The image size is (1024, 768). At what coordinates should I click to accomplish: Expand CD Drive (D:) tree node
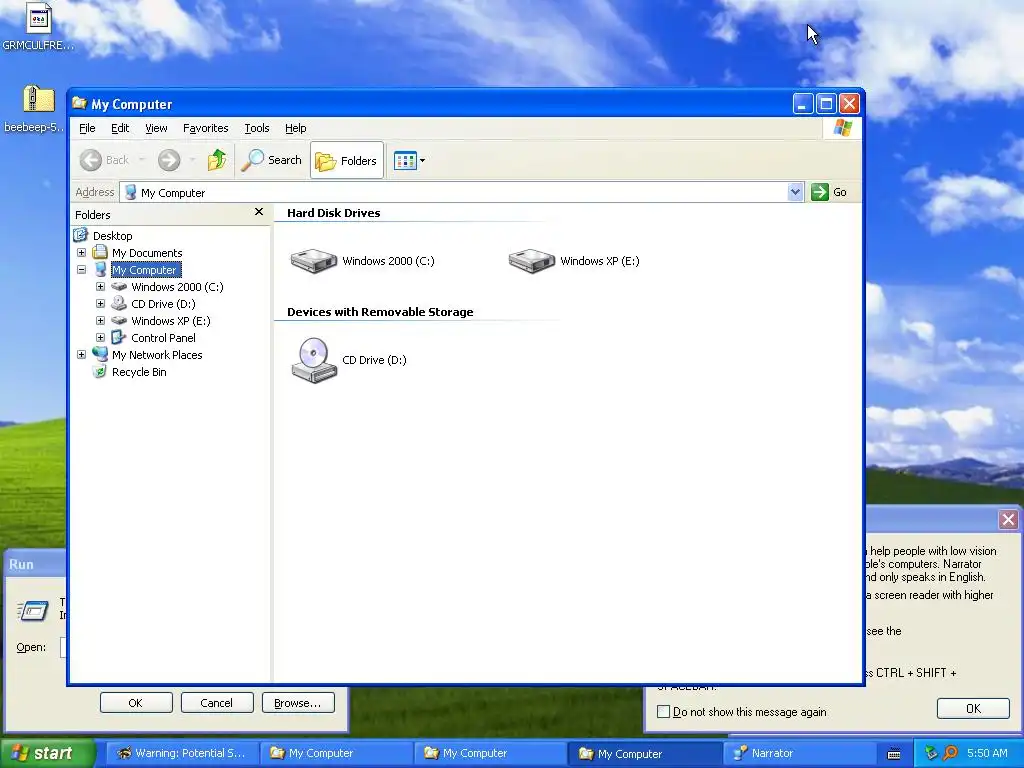pyautogui.click(x=101, y=304)
